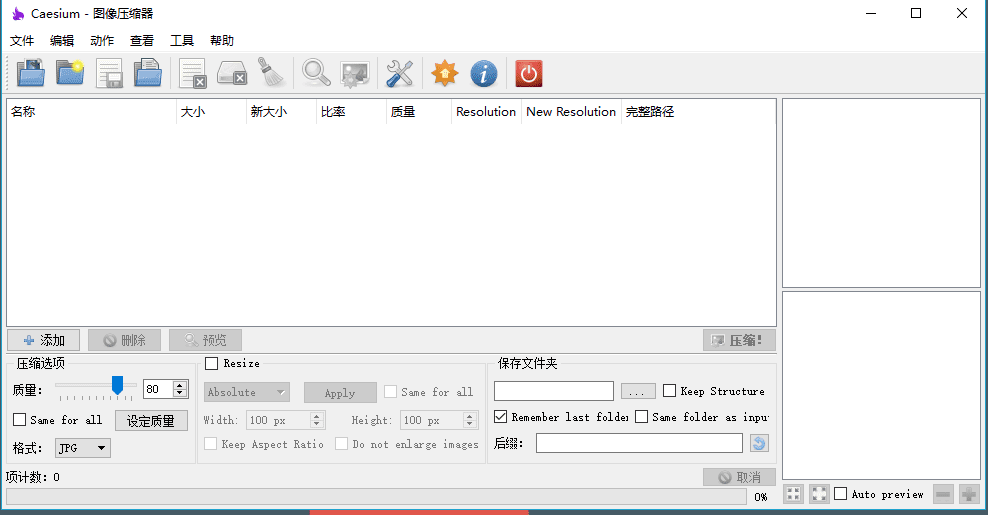This screenshot has height=515, width=988.
Task: Increase quality value with up arrow
Action: tap(180, 385)
